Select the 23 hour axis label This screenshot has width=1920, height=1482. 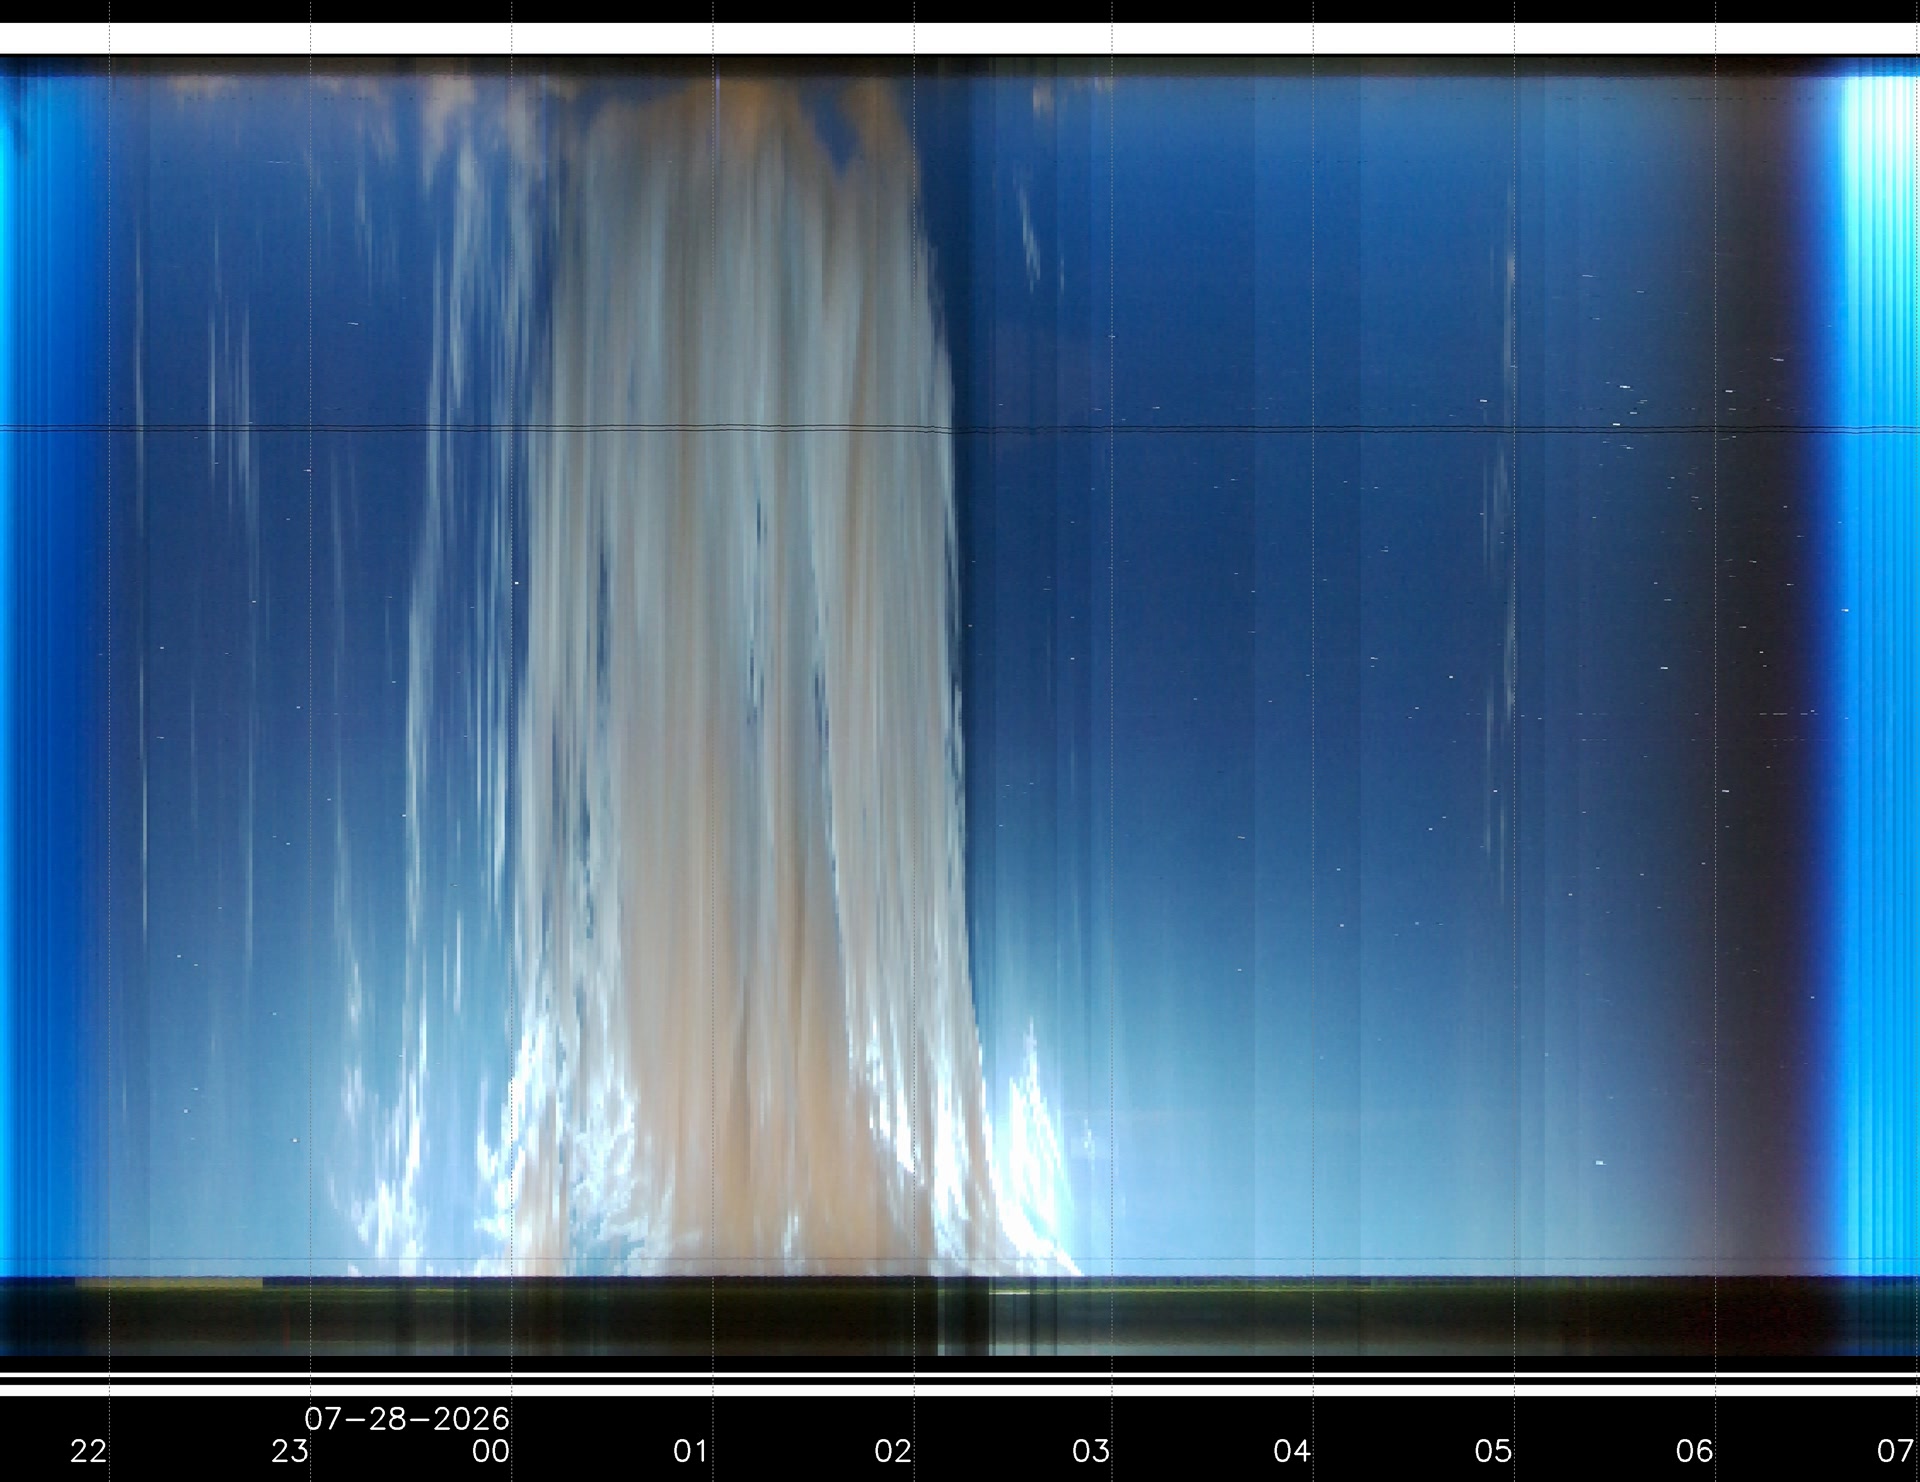pos(290,1451)
